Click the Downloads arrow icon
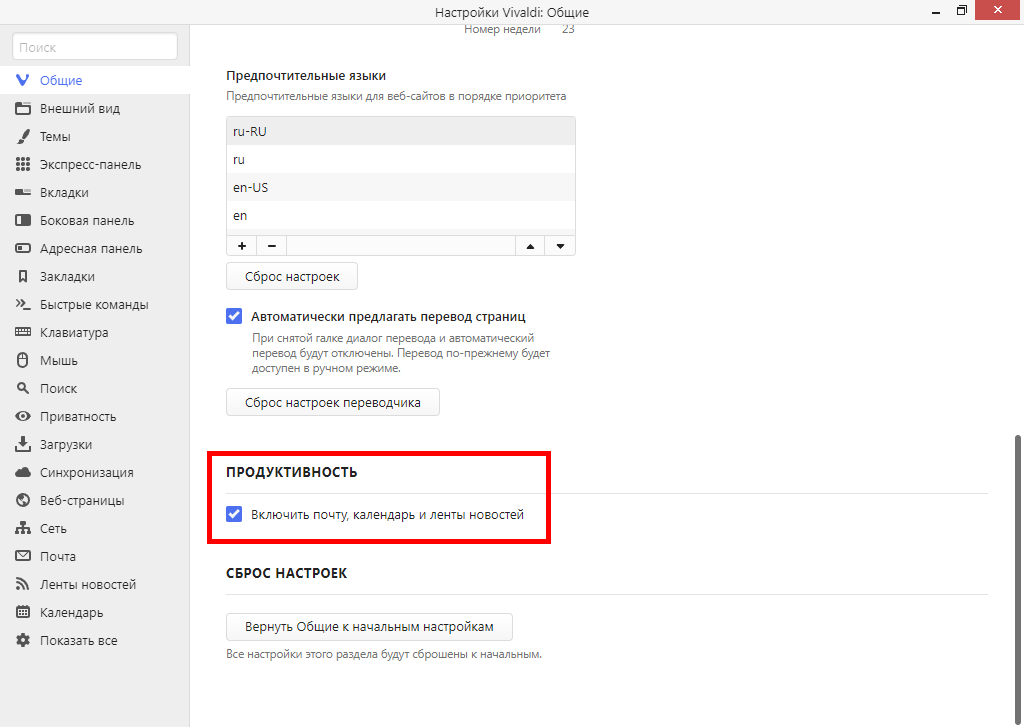 [23, 445]
